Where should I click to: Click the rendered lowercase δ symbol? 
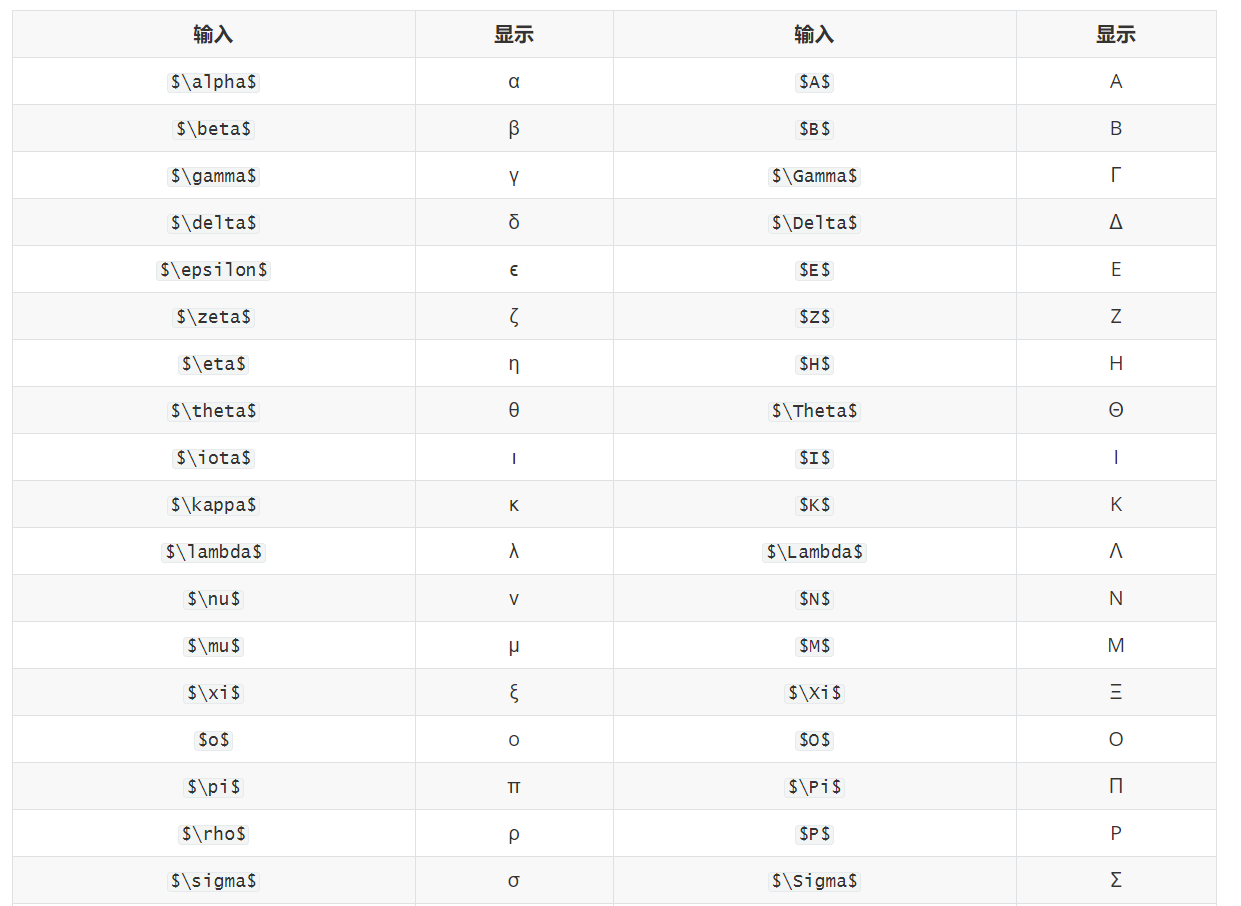pos(514,223)
